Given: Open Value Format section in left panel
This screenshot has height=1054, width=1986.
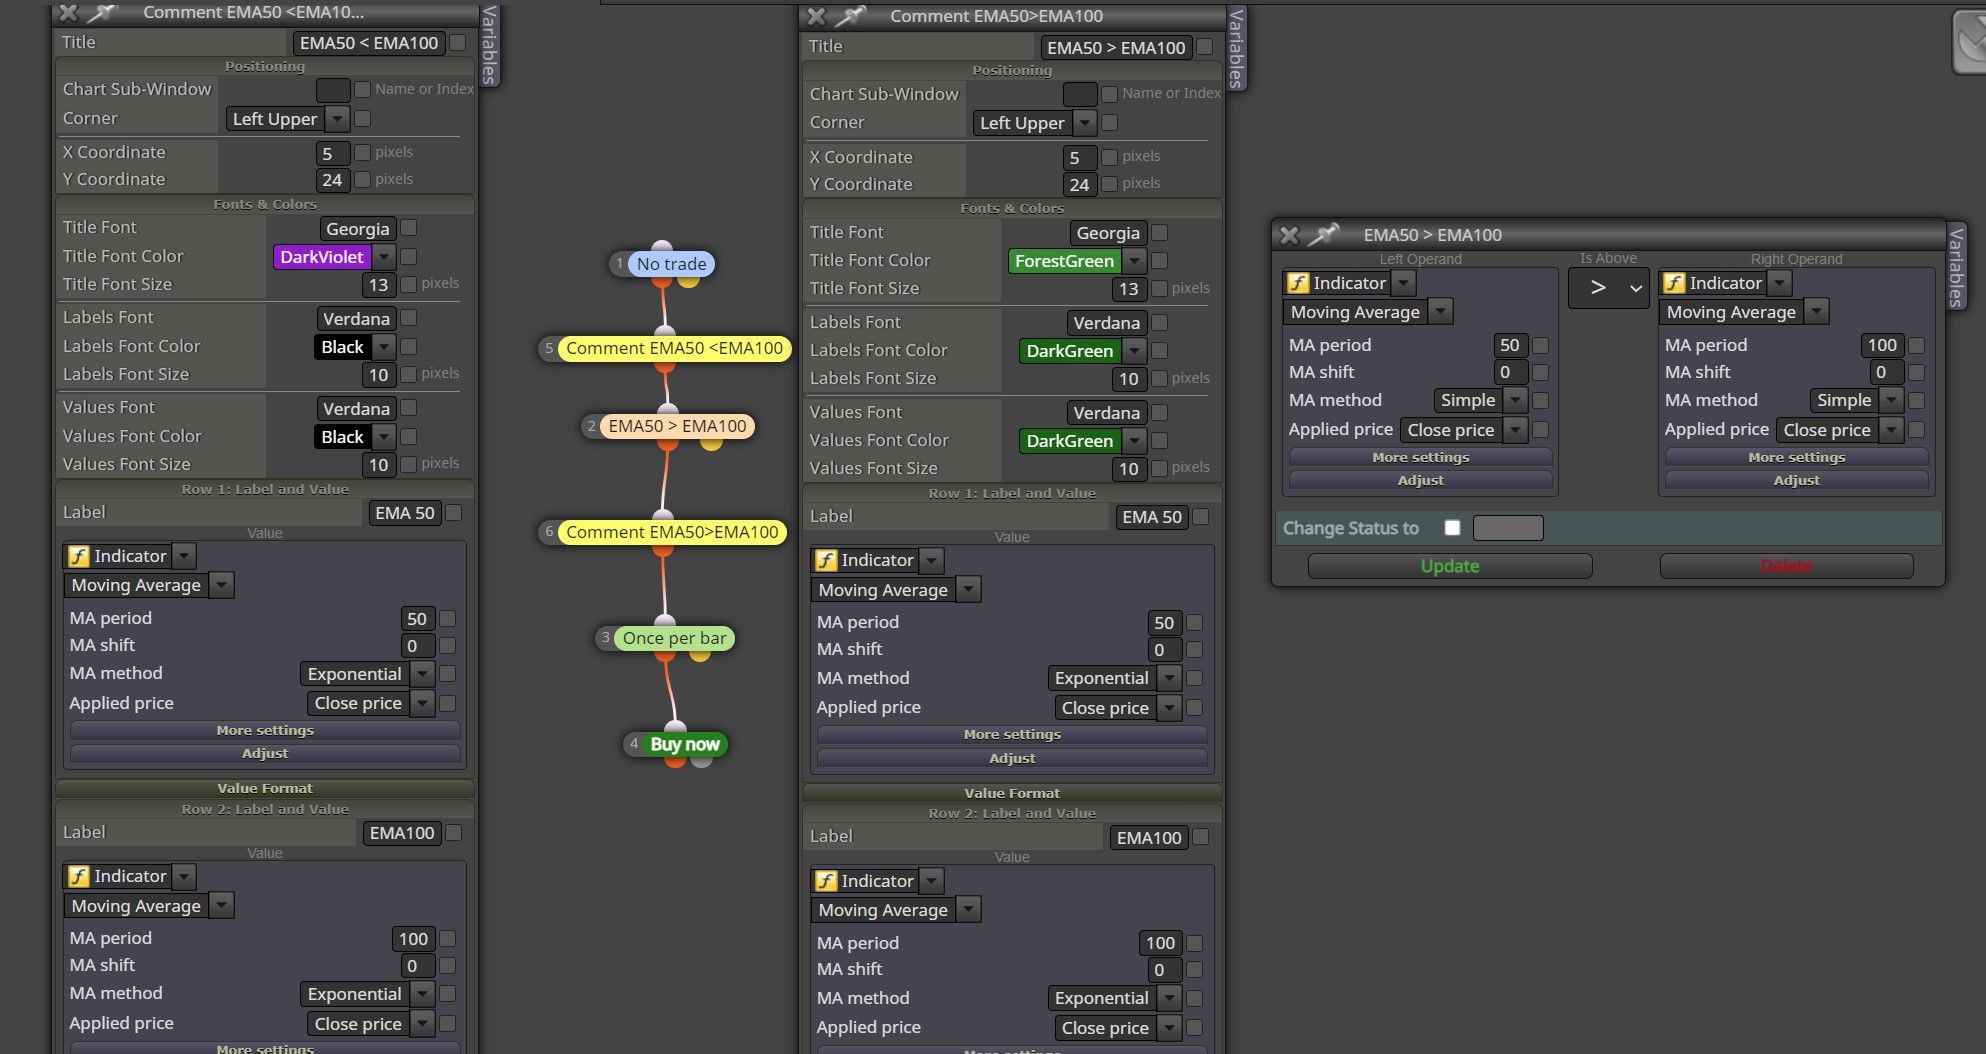Looking at the screenshot, I should 265,788.
